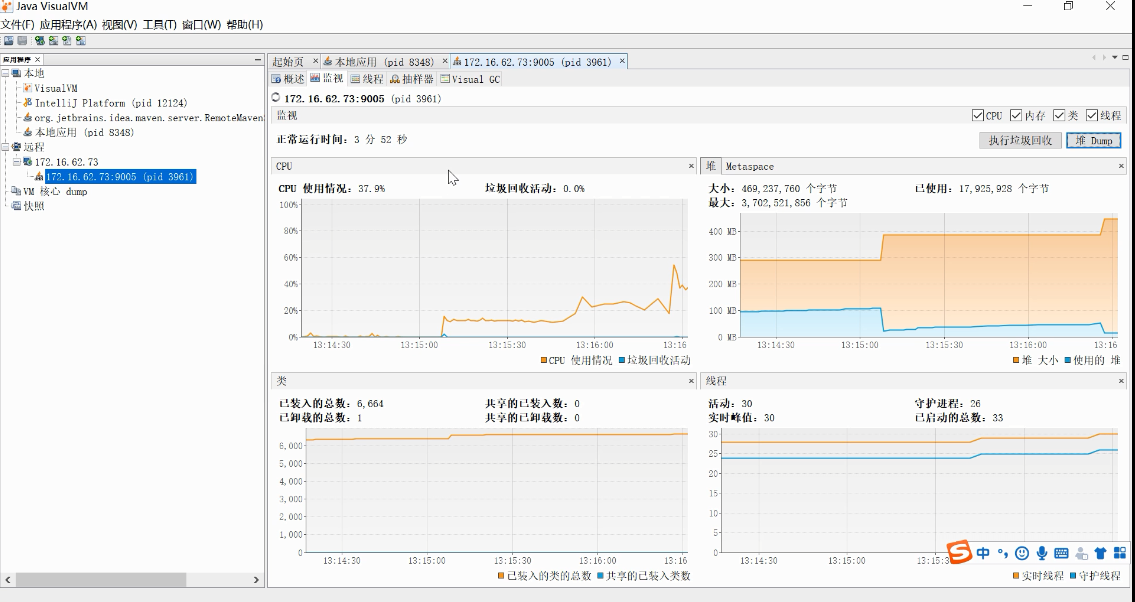The width and height of the screenshot is (1135, 602).
Task: Close the 类 chart panel
Action: coord(691,381)
